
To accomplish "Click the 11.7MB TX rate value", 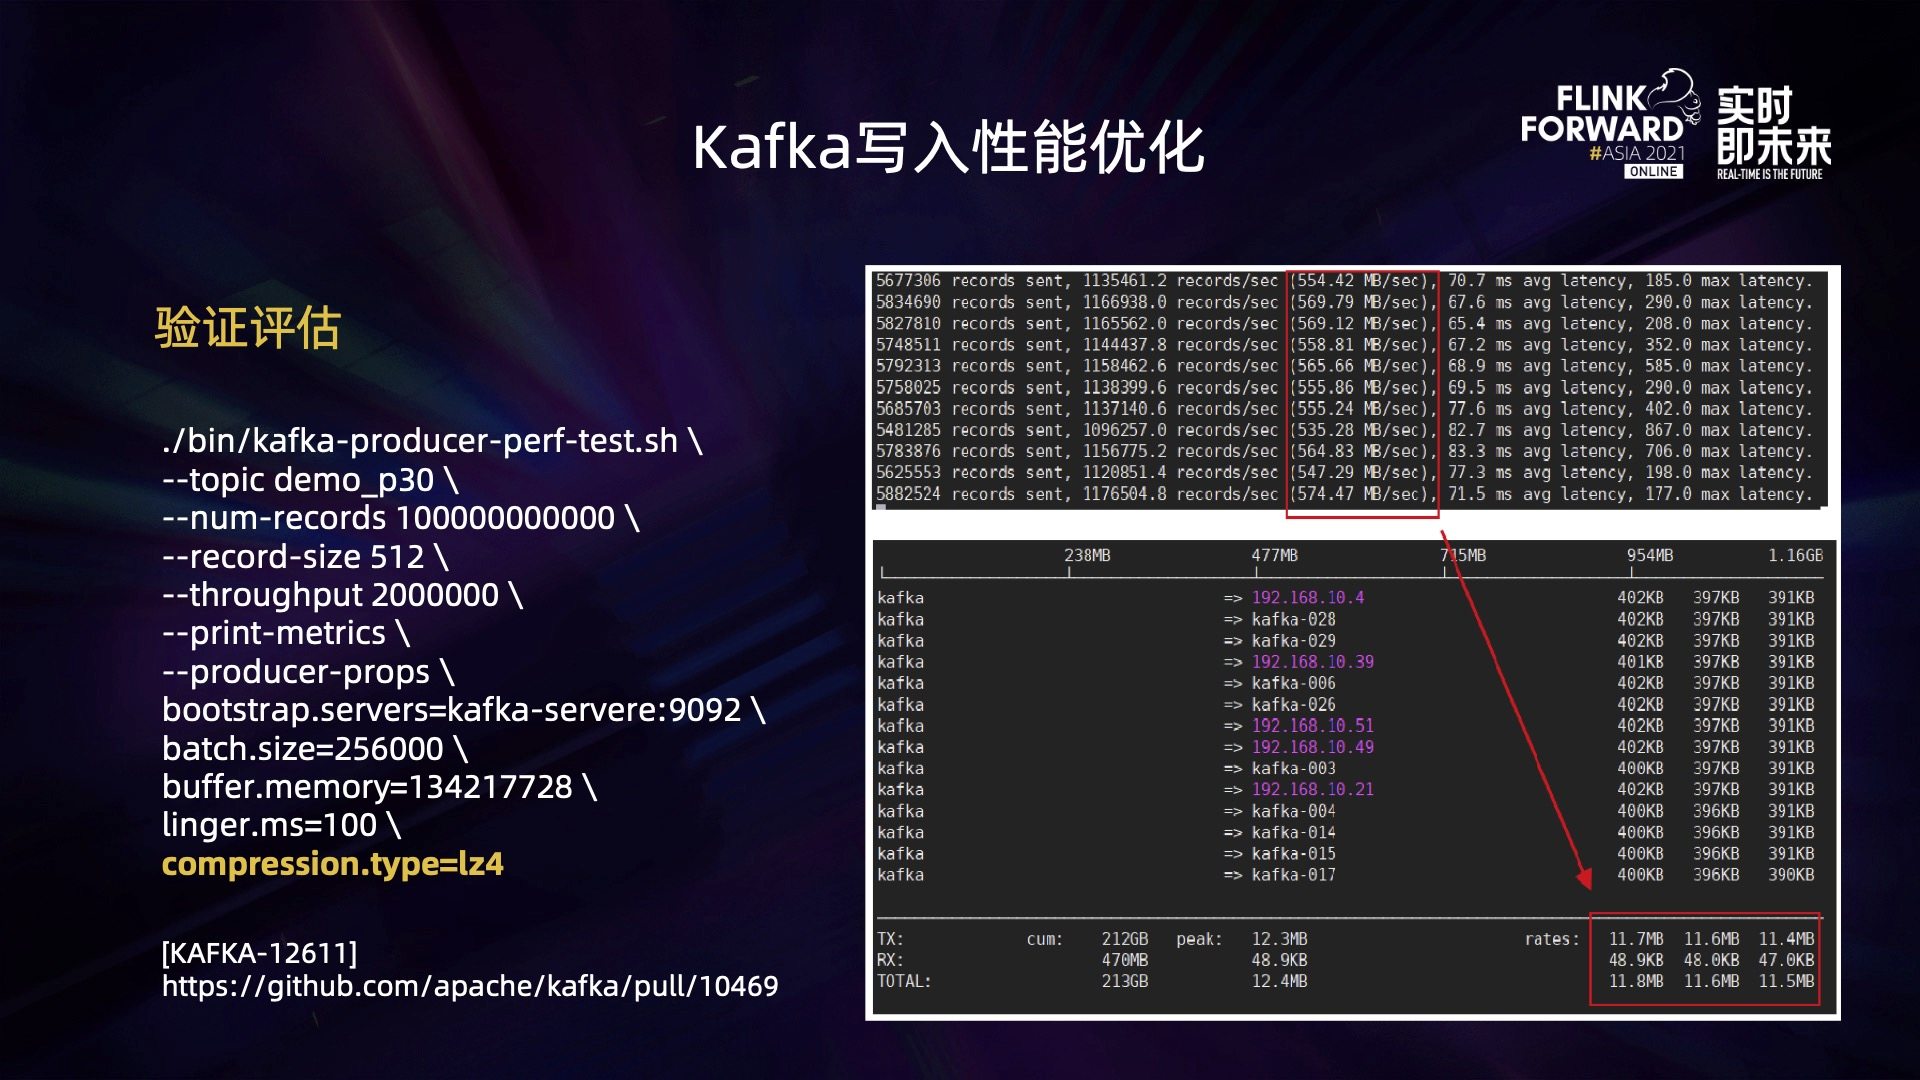I will (1636, 939).
